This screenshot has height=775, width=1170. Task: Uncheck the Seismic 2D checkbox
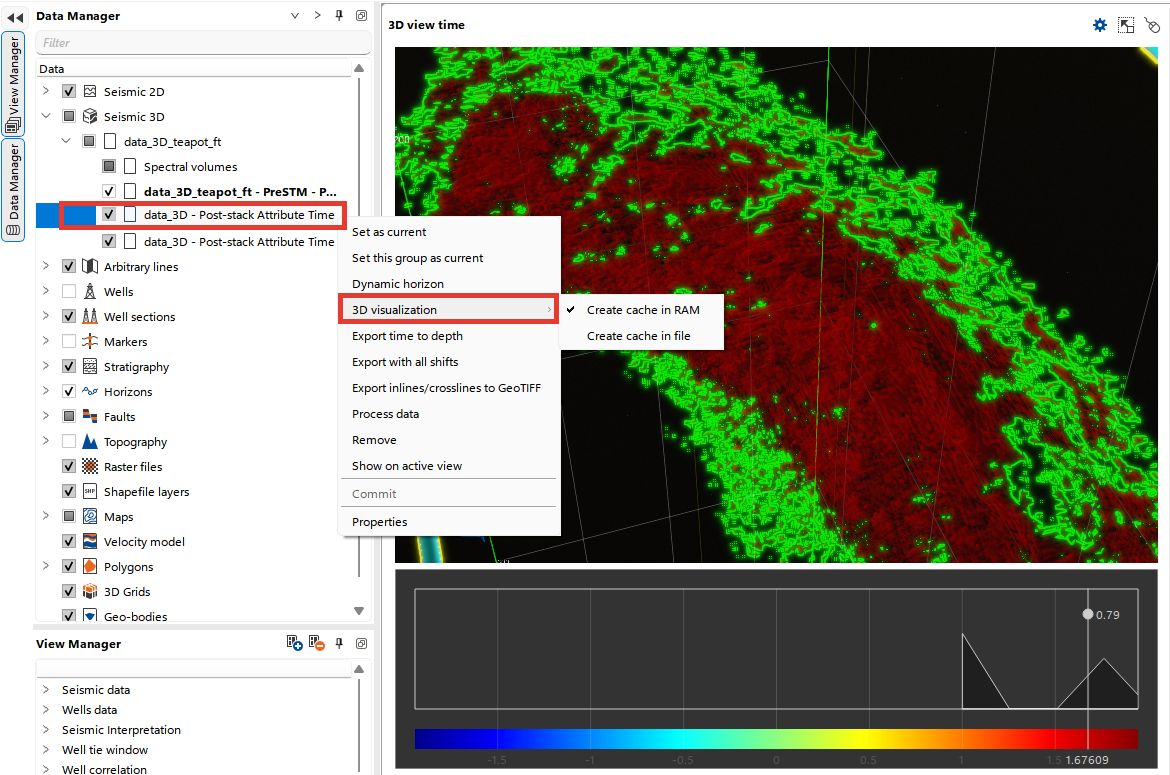pyautogui.click(x=69, y=92)
